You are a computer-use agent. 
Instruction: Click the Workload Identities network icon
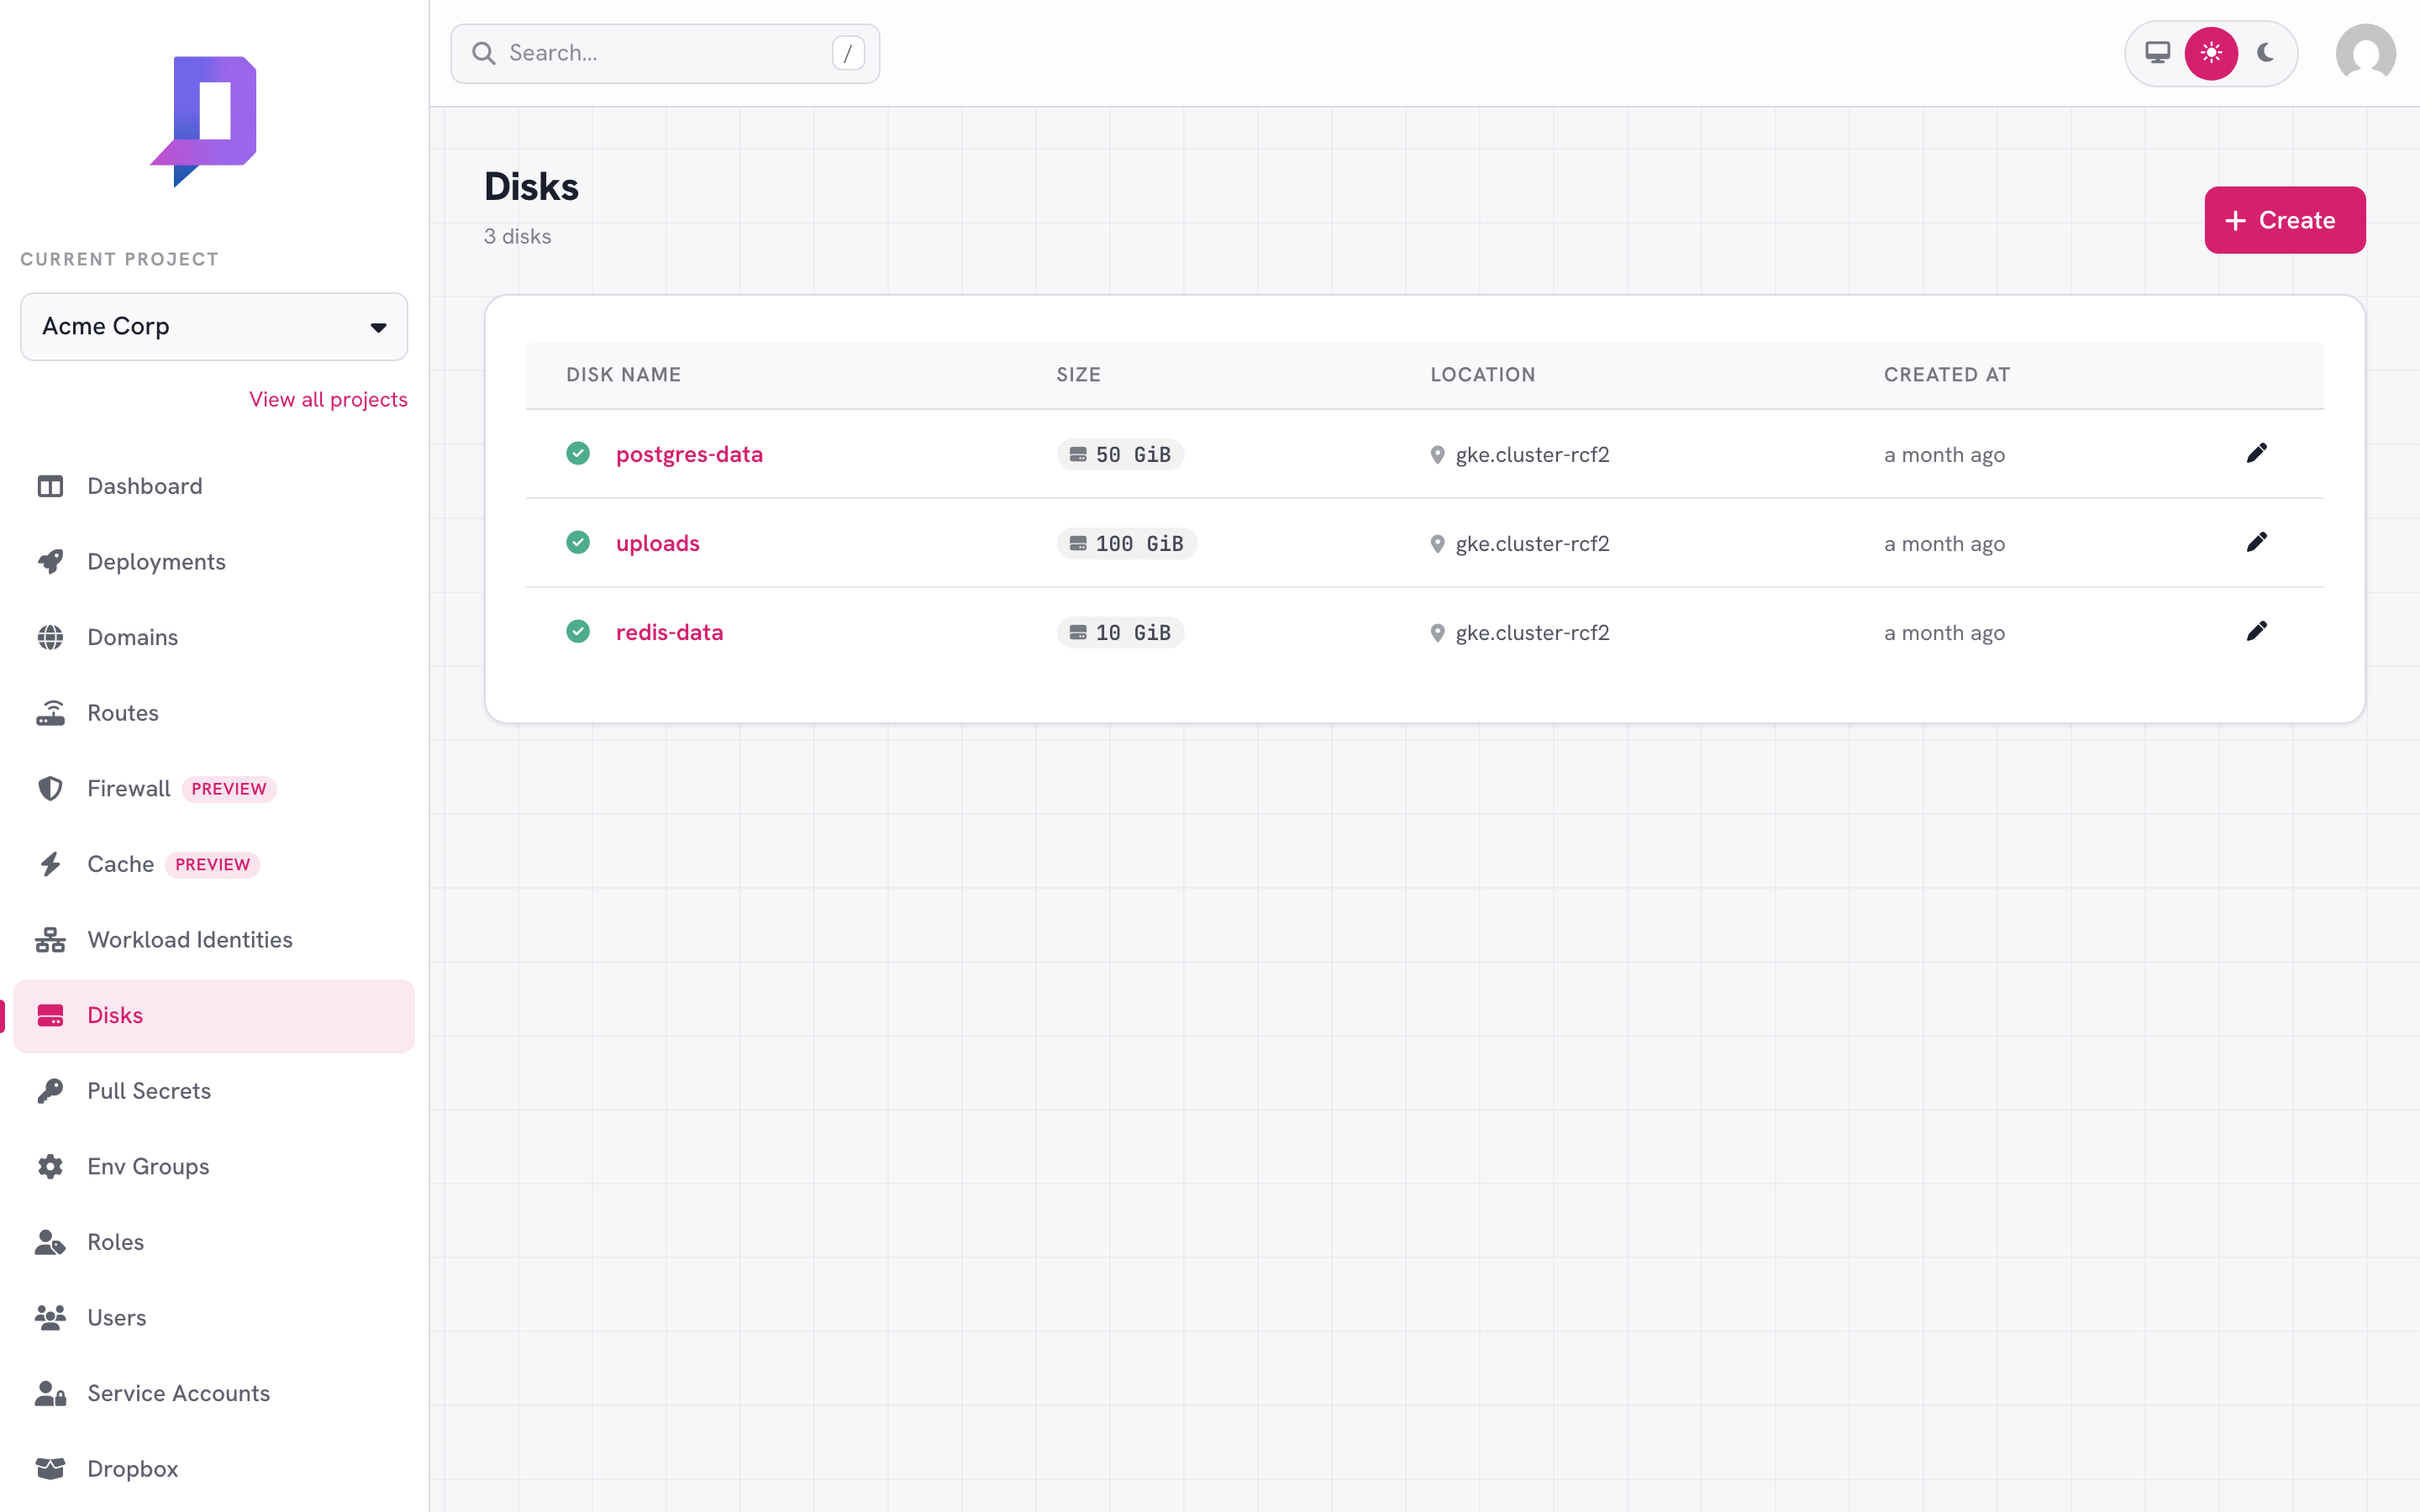coord(50,940)
